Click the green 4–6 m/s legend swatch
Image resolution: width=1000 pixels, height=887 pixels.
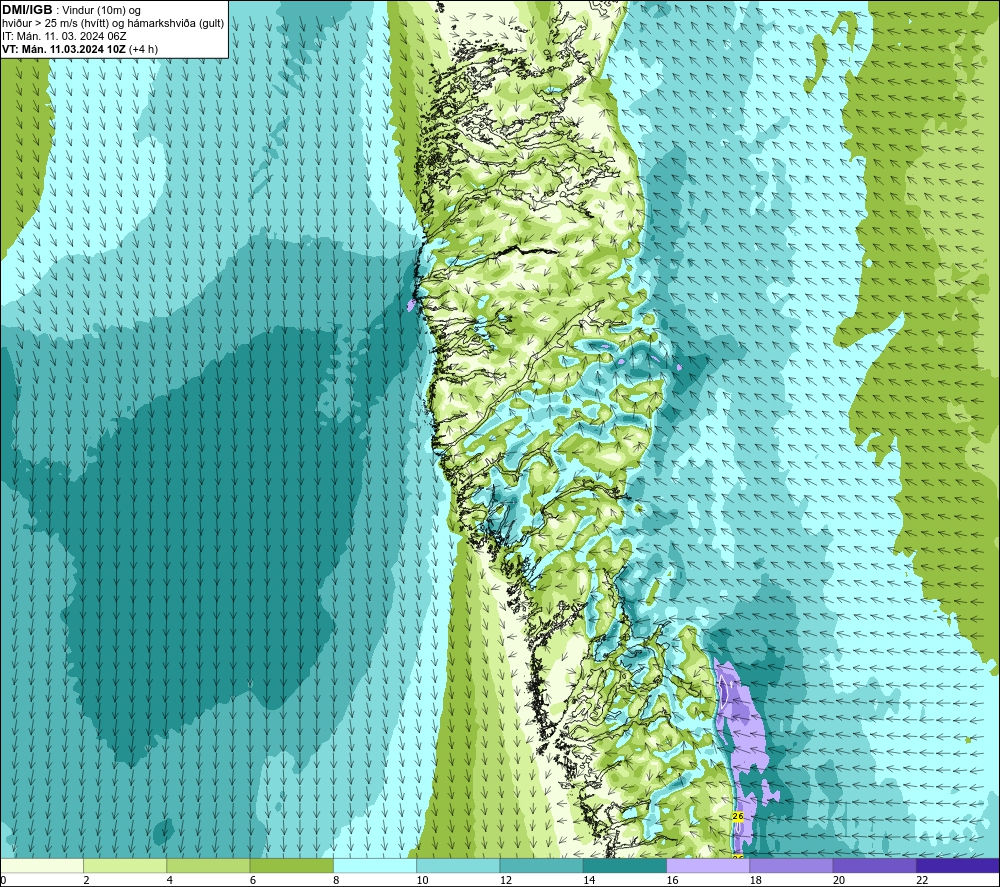209,865
